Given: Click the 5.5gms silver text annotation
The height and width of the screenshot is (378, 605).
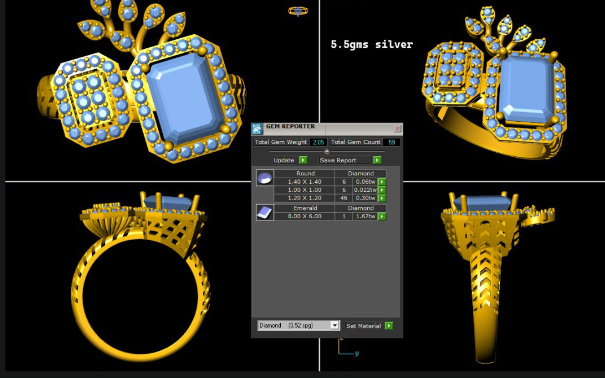Looking at the screenshot, I should pos(372,44).
